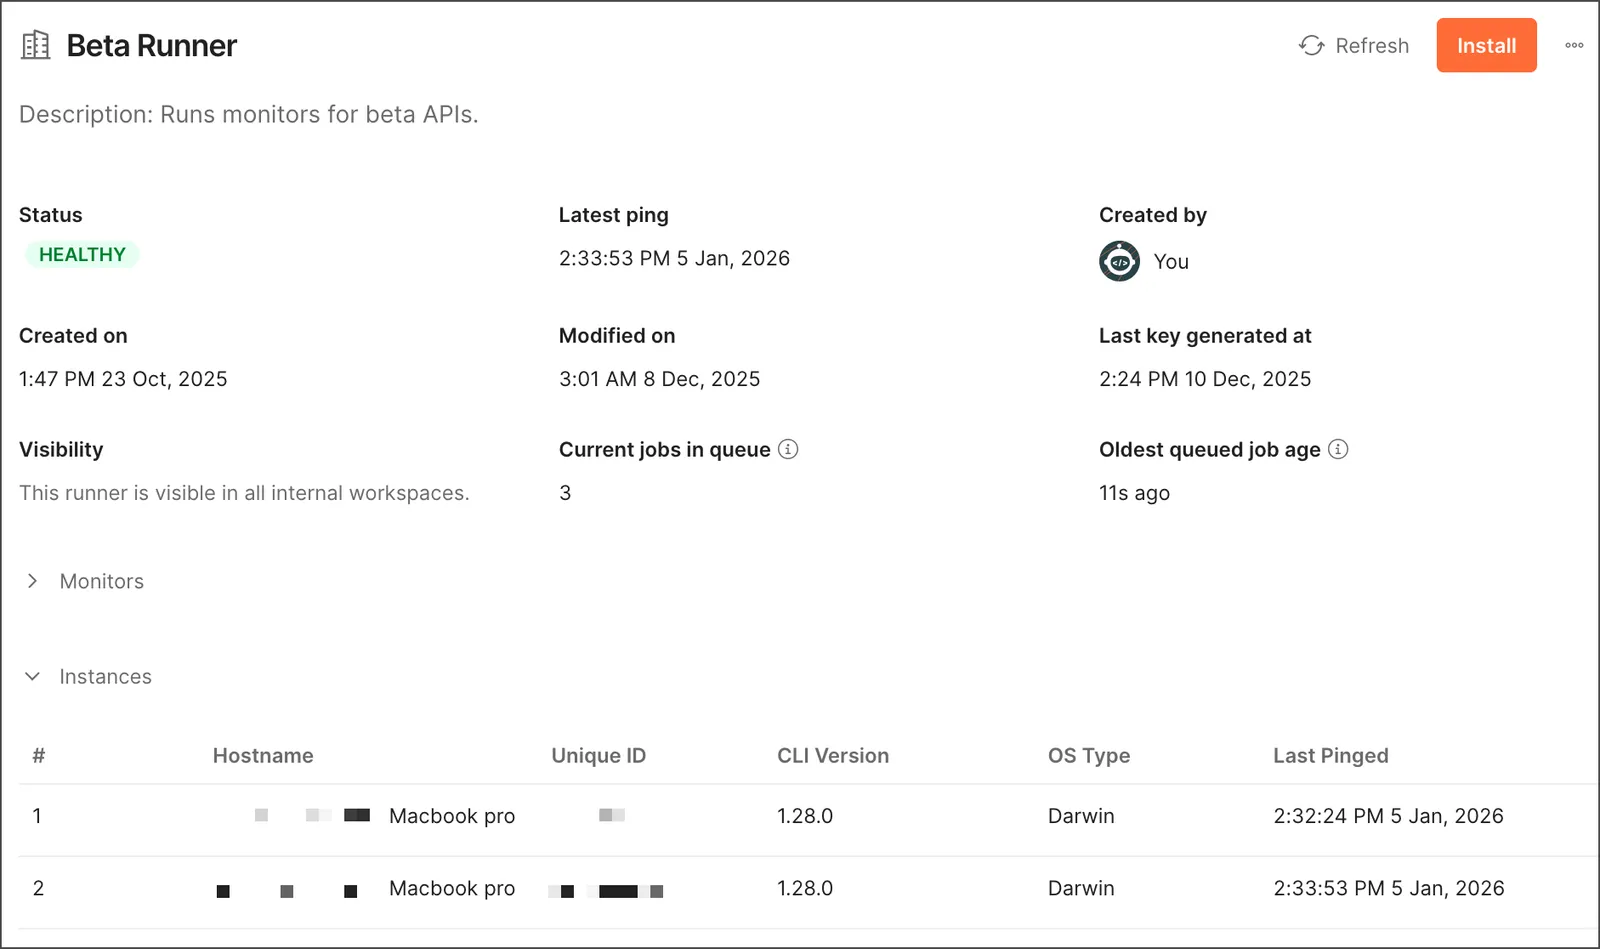The image size is (1600, 949).
Task: Click the Refresh button label
Action: tap(1372, 45)
